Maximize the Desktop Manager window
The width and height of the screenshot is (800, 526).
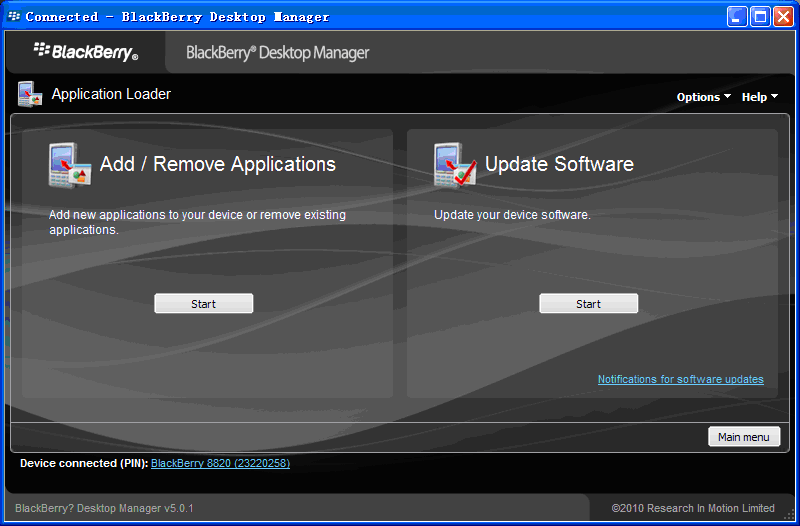coord(760,17)
